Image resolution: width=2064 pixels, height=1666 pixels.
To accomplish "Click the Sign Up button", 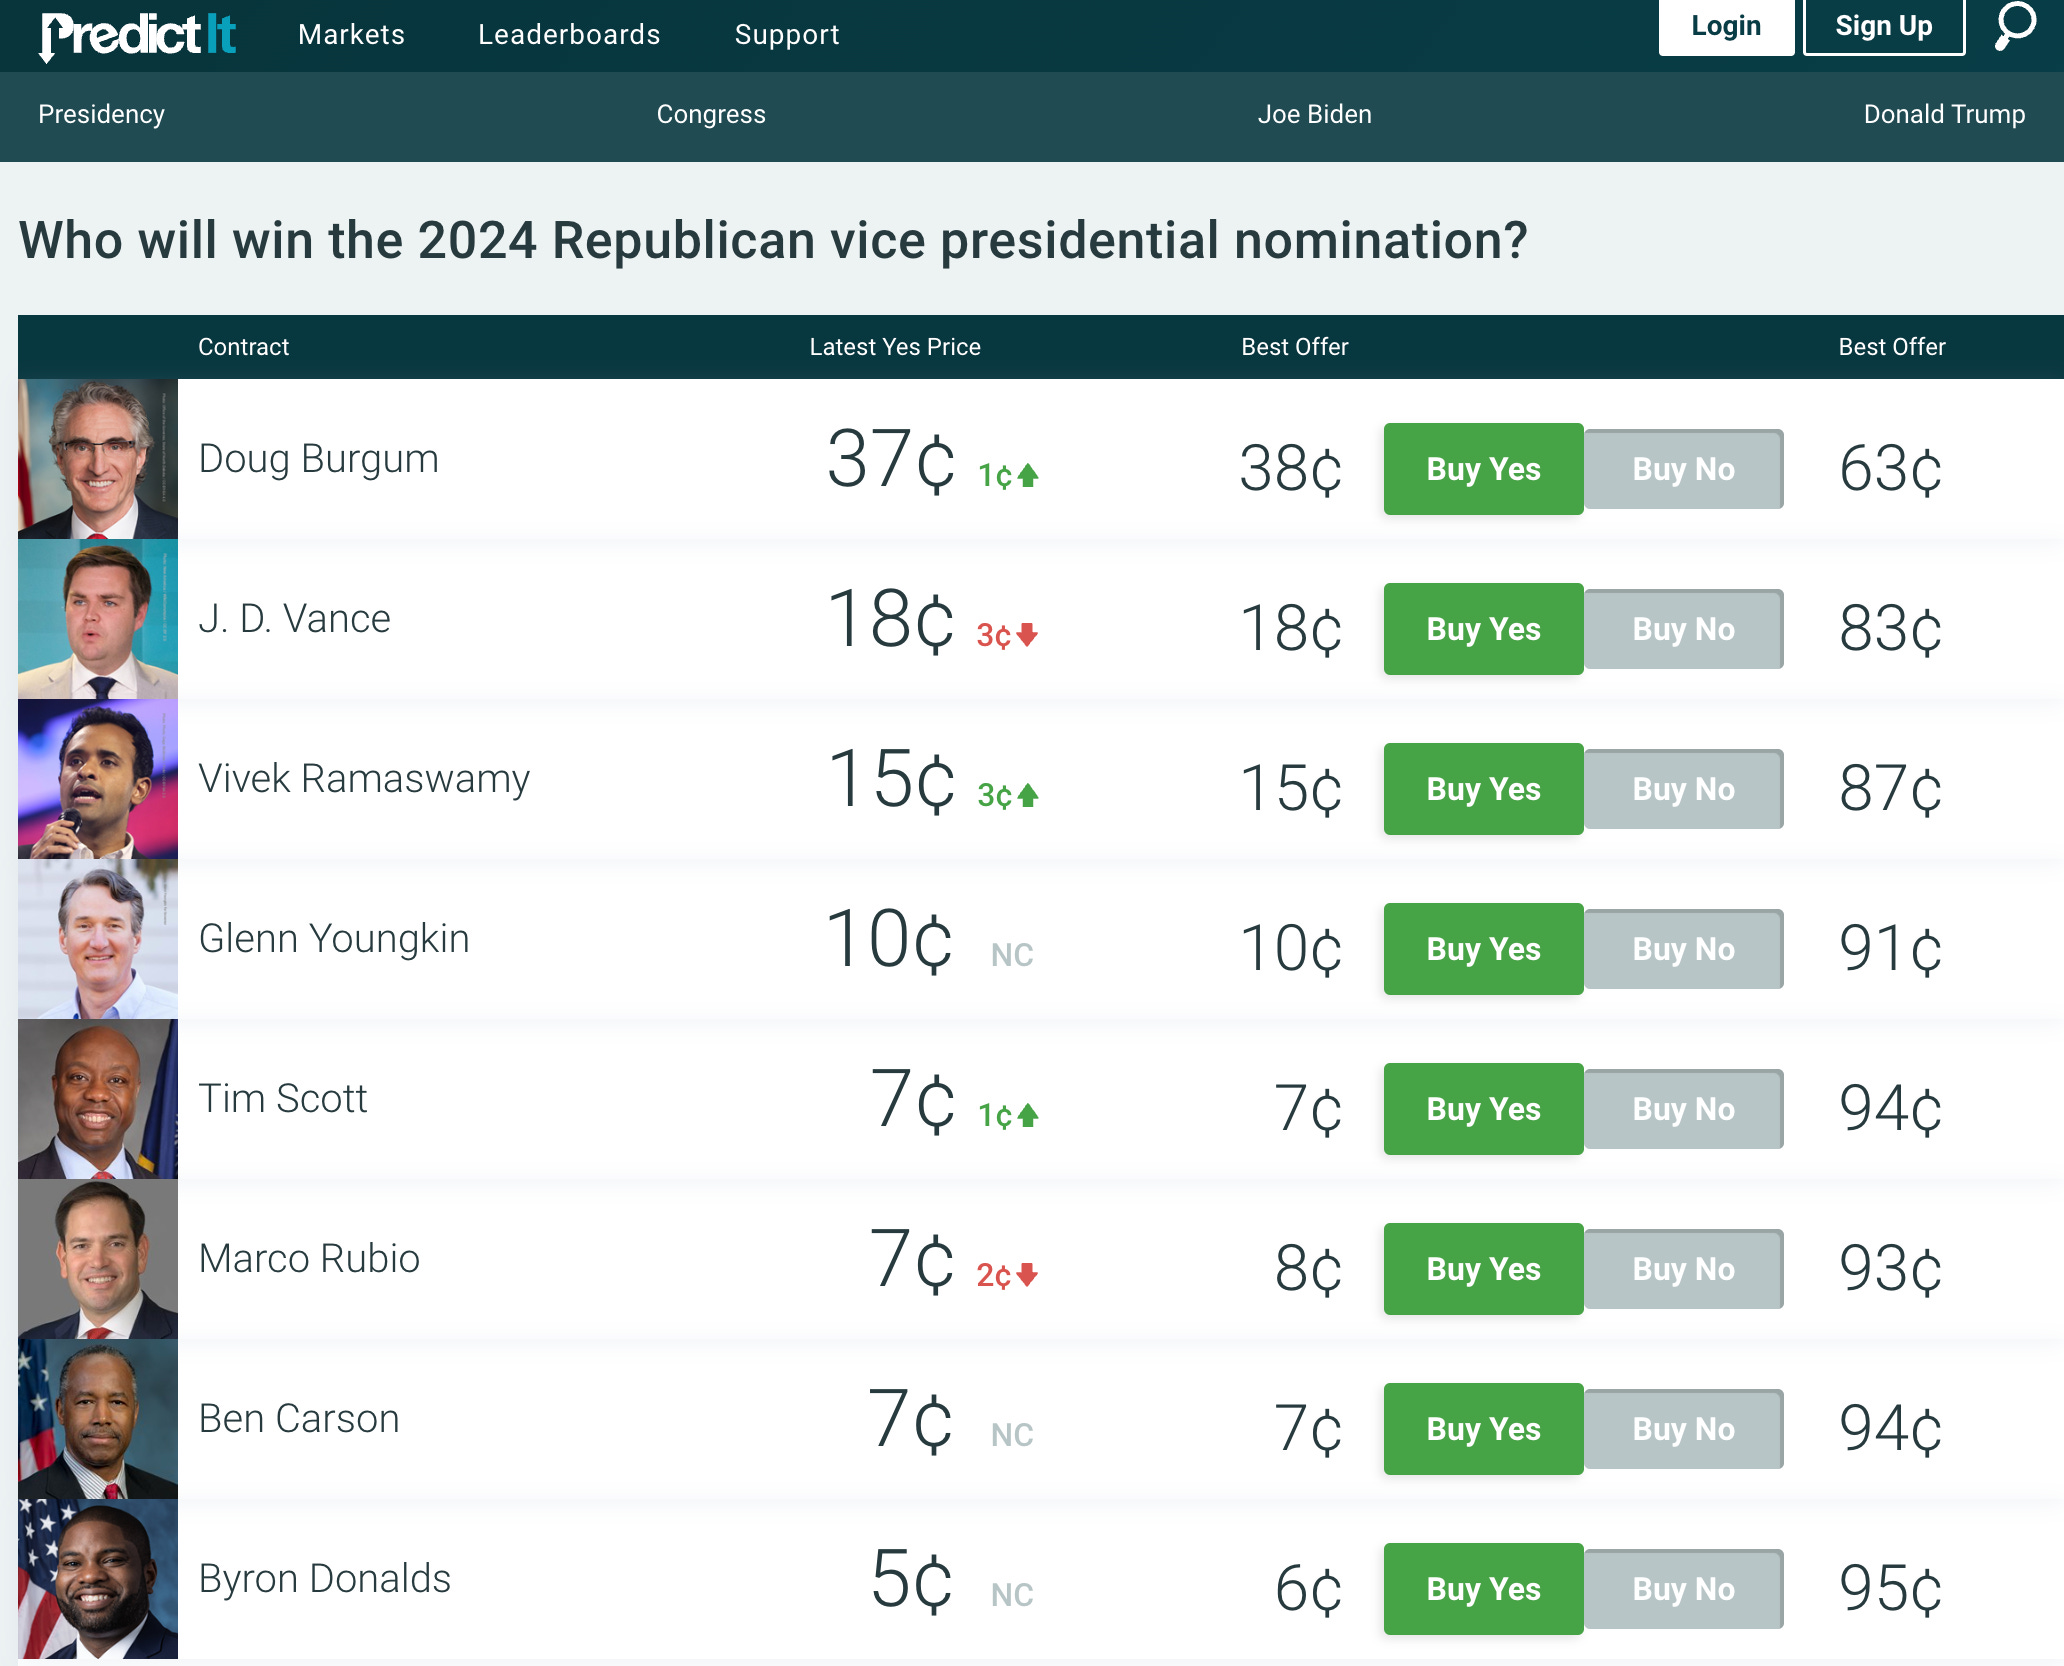I will pos(1884,27).
